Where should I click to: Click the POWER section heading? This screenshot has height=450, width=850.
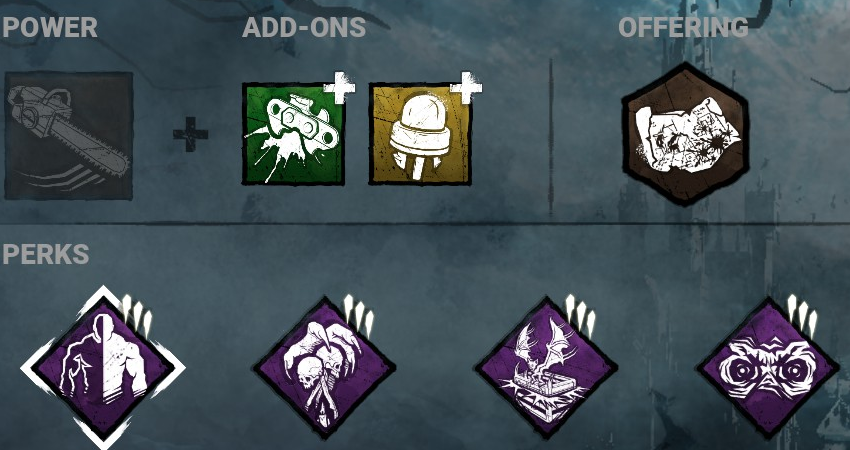[x=49, y=28]
